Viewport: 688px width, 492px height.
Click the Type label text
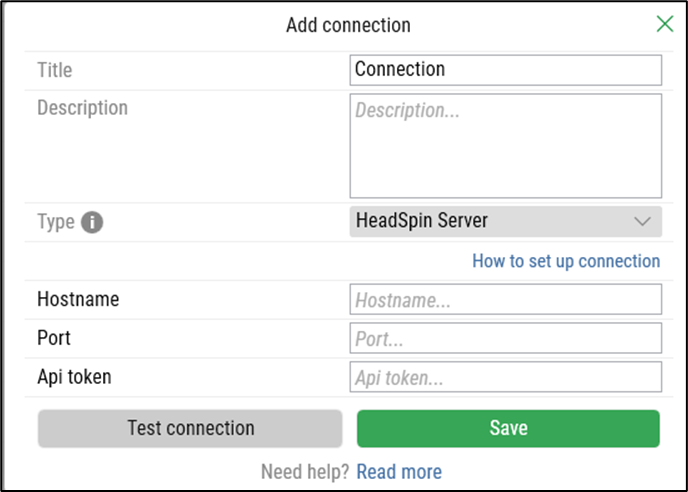coord(56,222)
